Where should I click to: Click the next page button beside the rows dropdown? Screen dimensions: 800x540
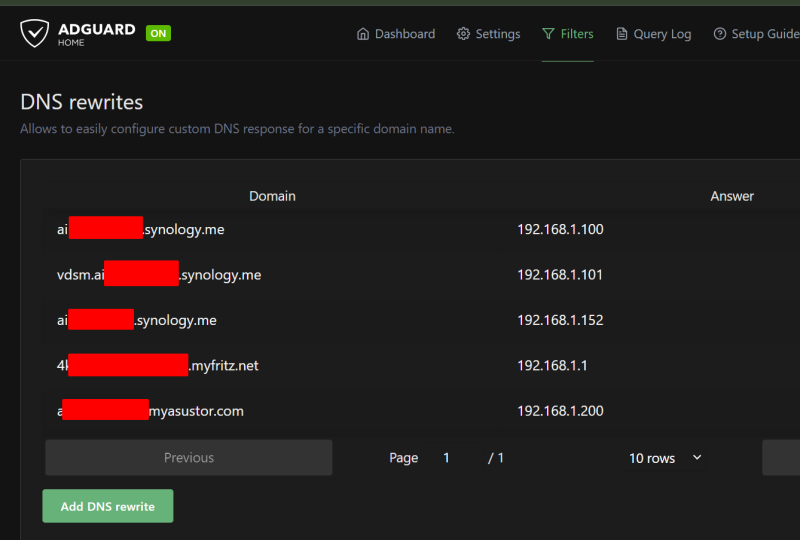click(781, 457)
